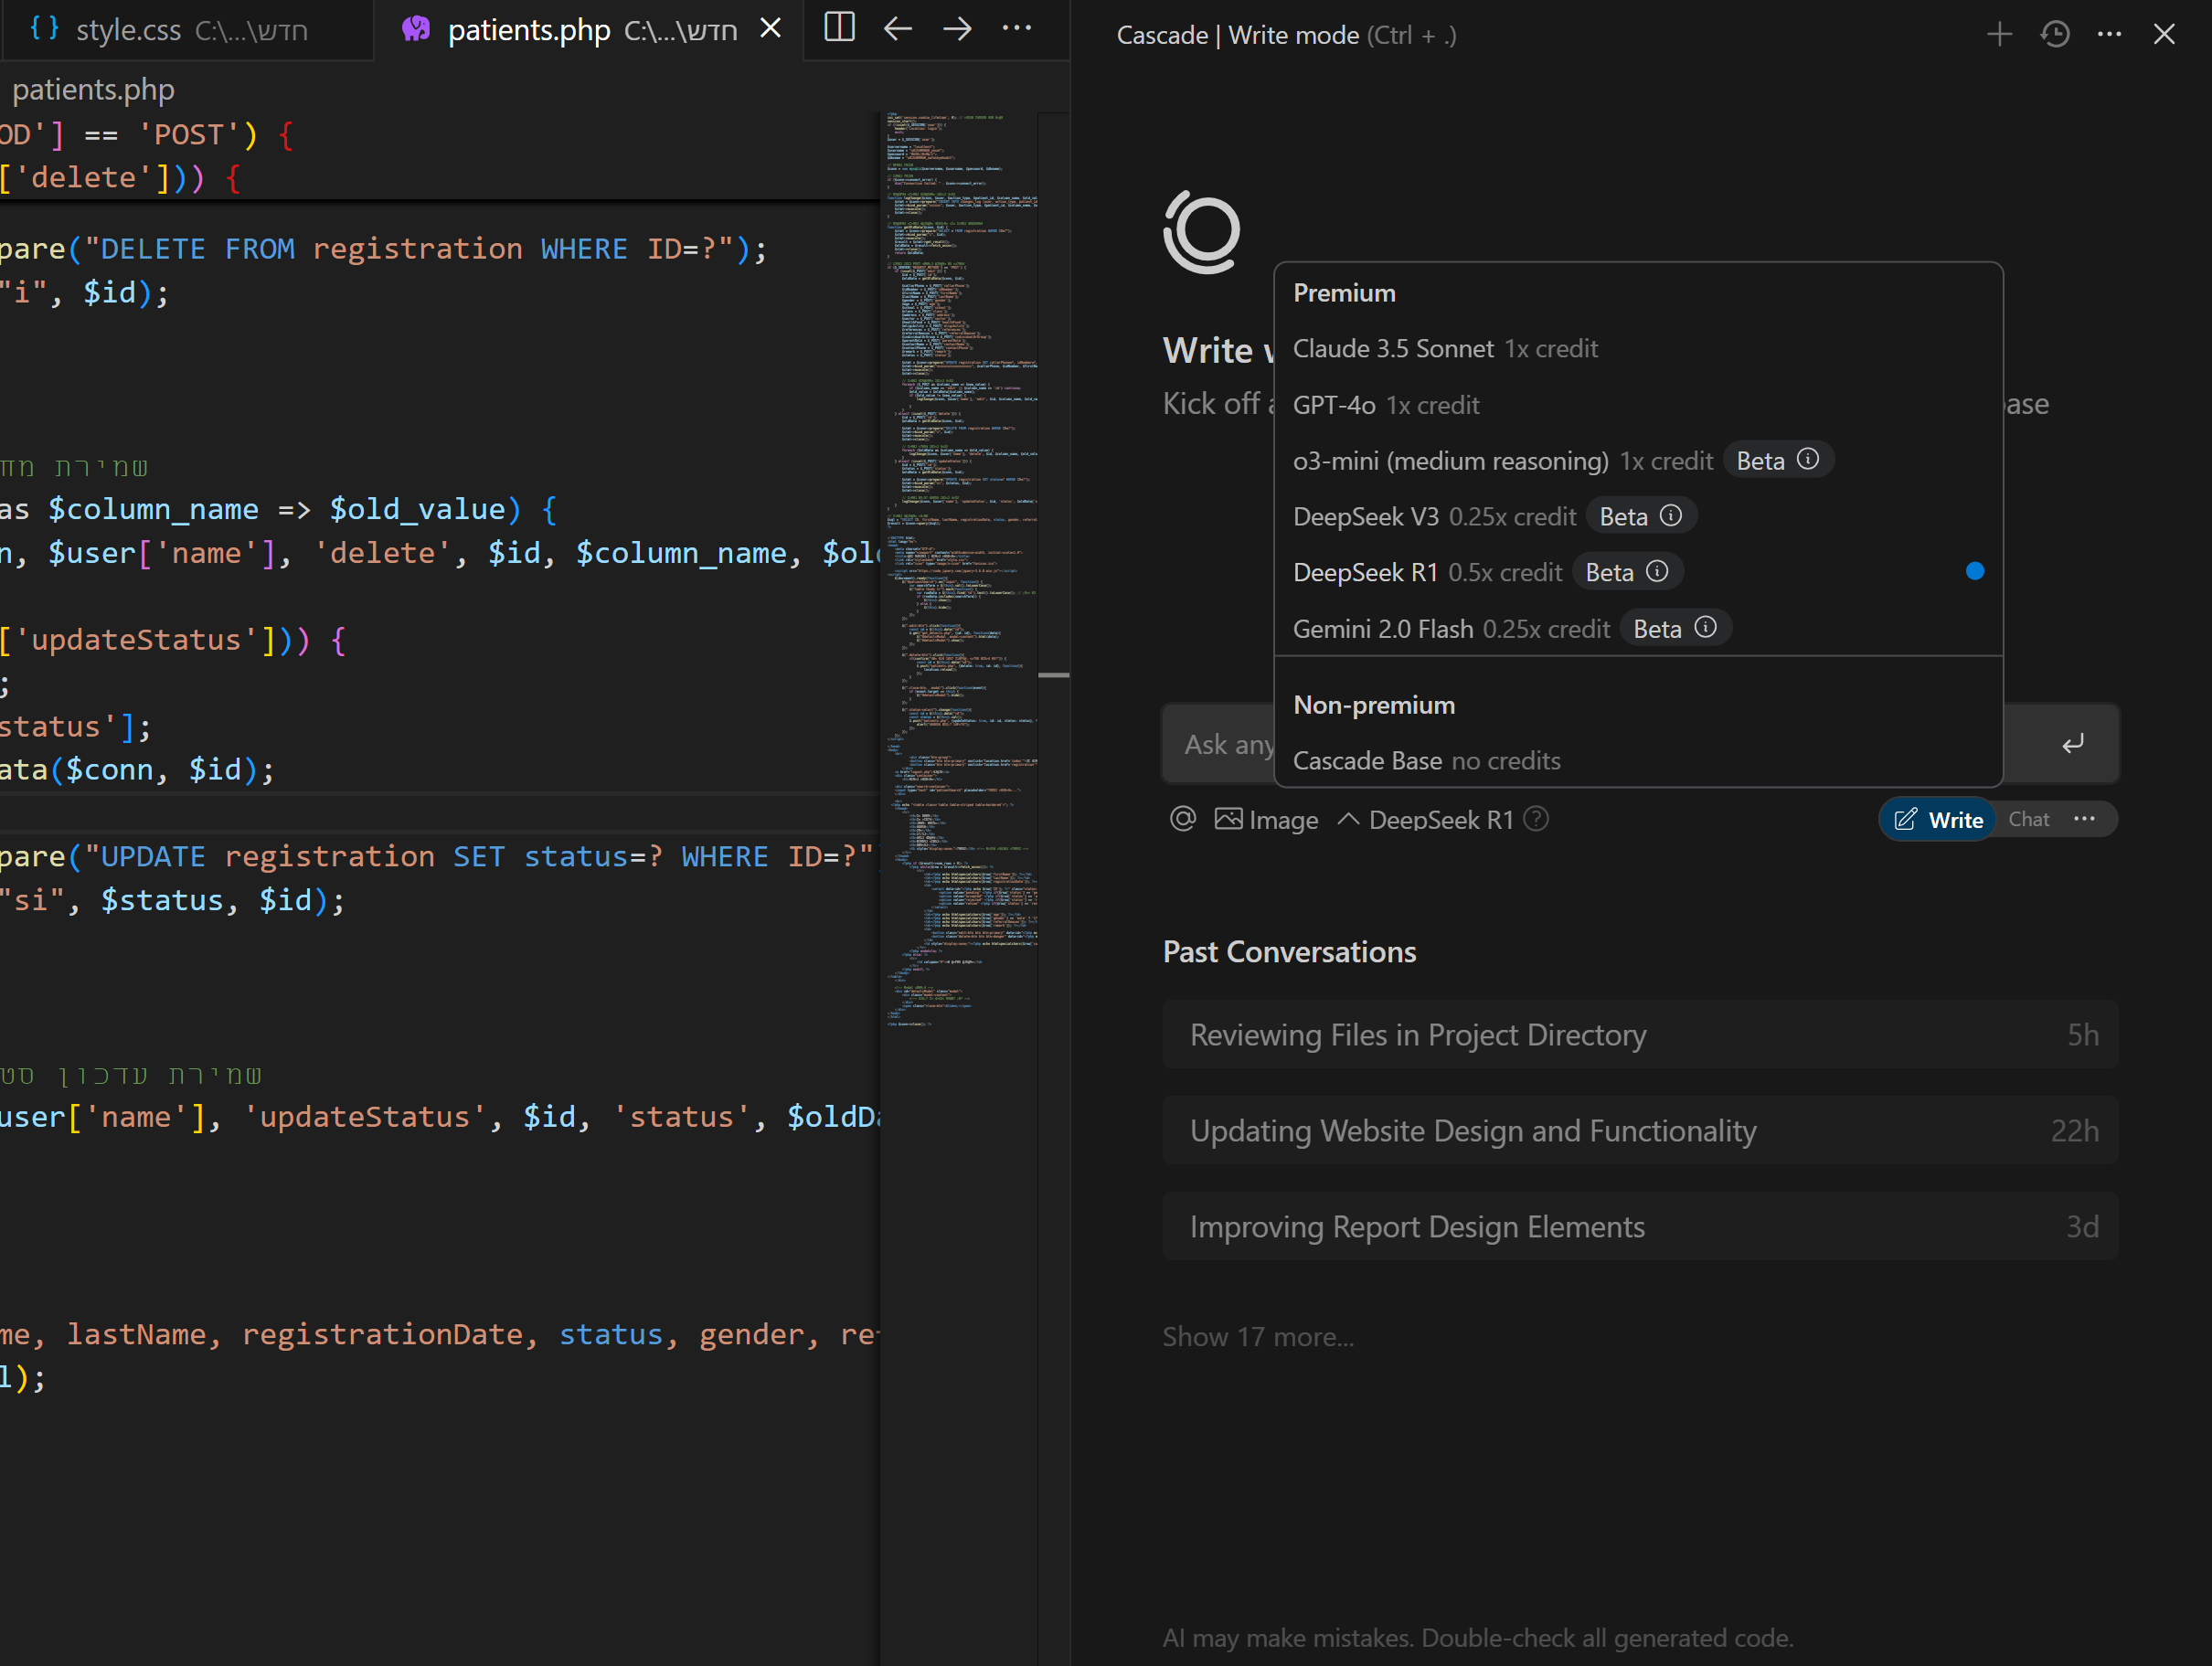Attach an Image to the prompt
Viewport: 2212px width, 1666px height.
[1266, 820]
